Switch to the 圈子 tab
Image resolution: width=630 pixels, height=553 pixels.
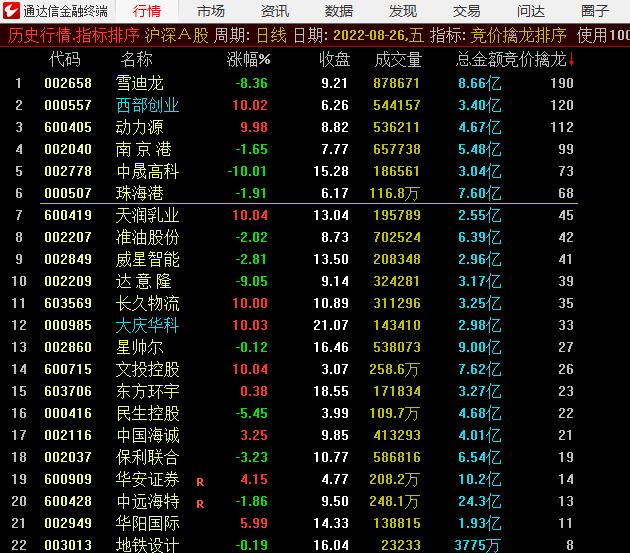point(595,11)
